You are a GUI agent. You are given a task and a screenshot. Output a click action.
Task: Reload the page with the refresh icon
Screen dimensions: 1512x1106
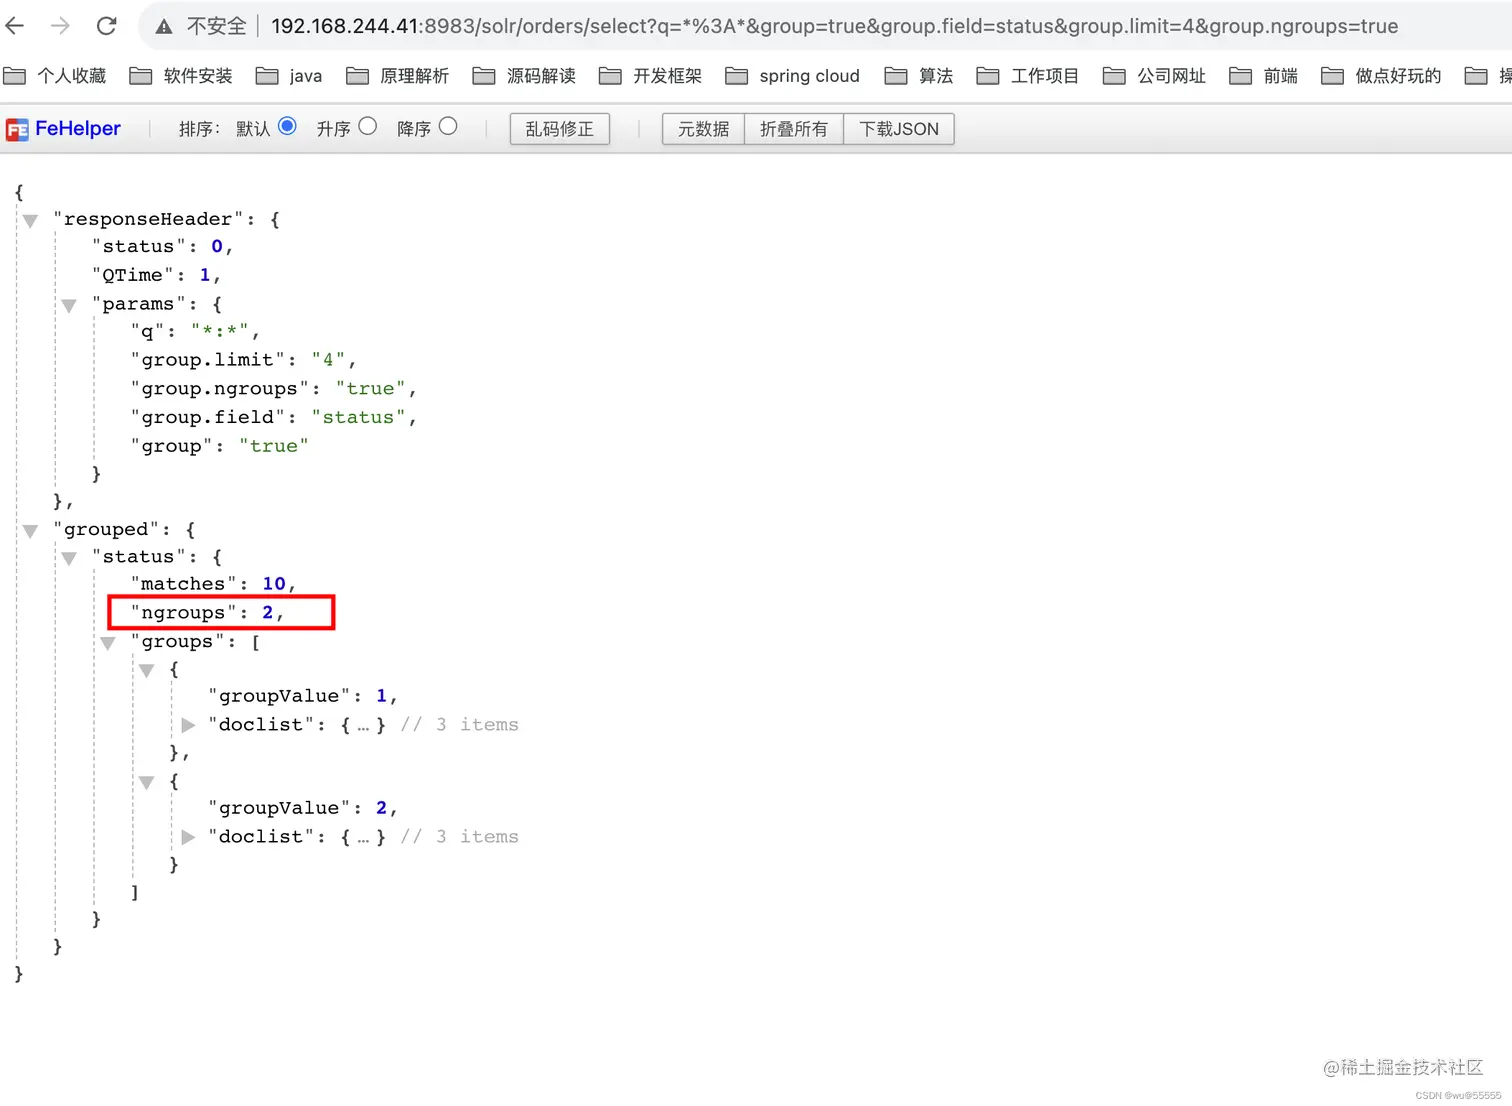coord(107,26)
